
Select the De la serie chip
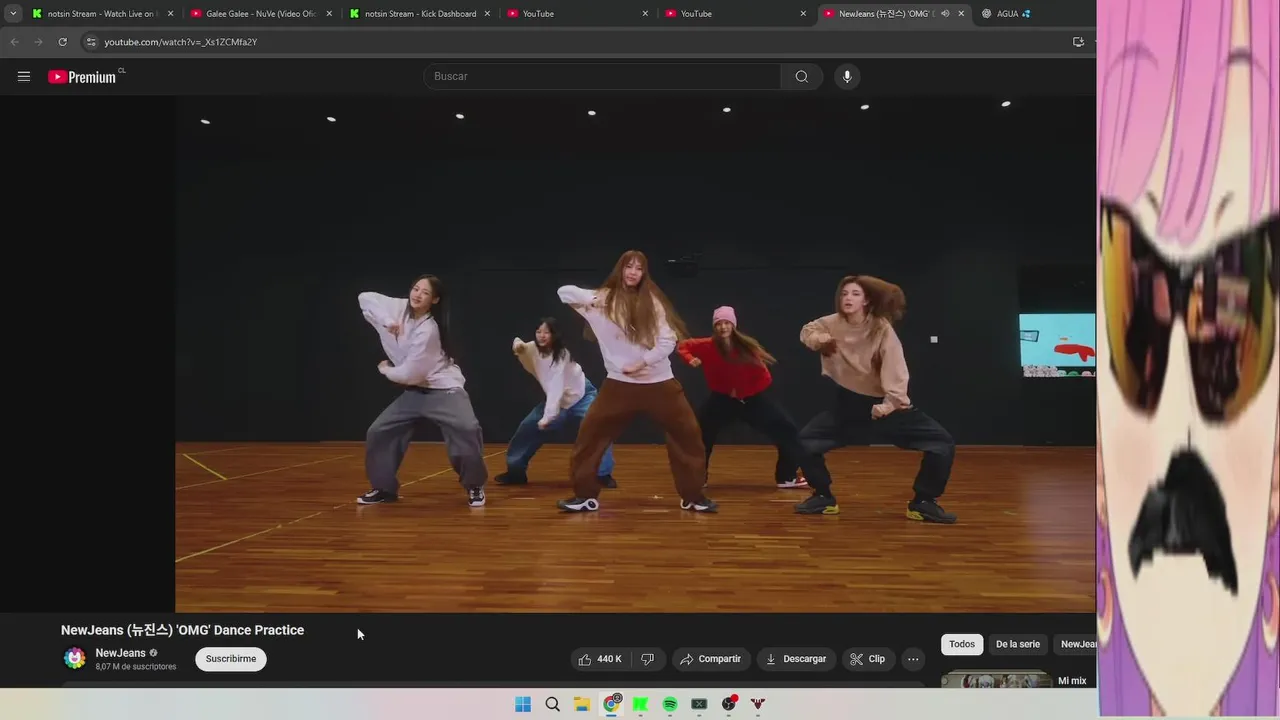point(1018,644)
